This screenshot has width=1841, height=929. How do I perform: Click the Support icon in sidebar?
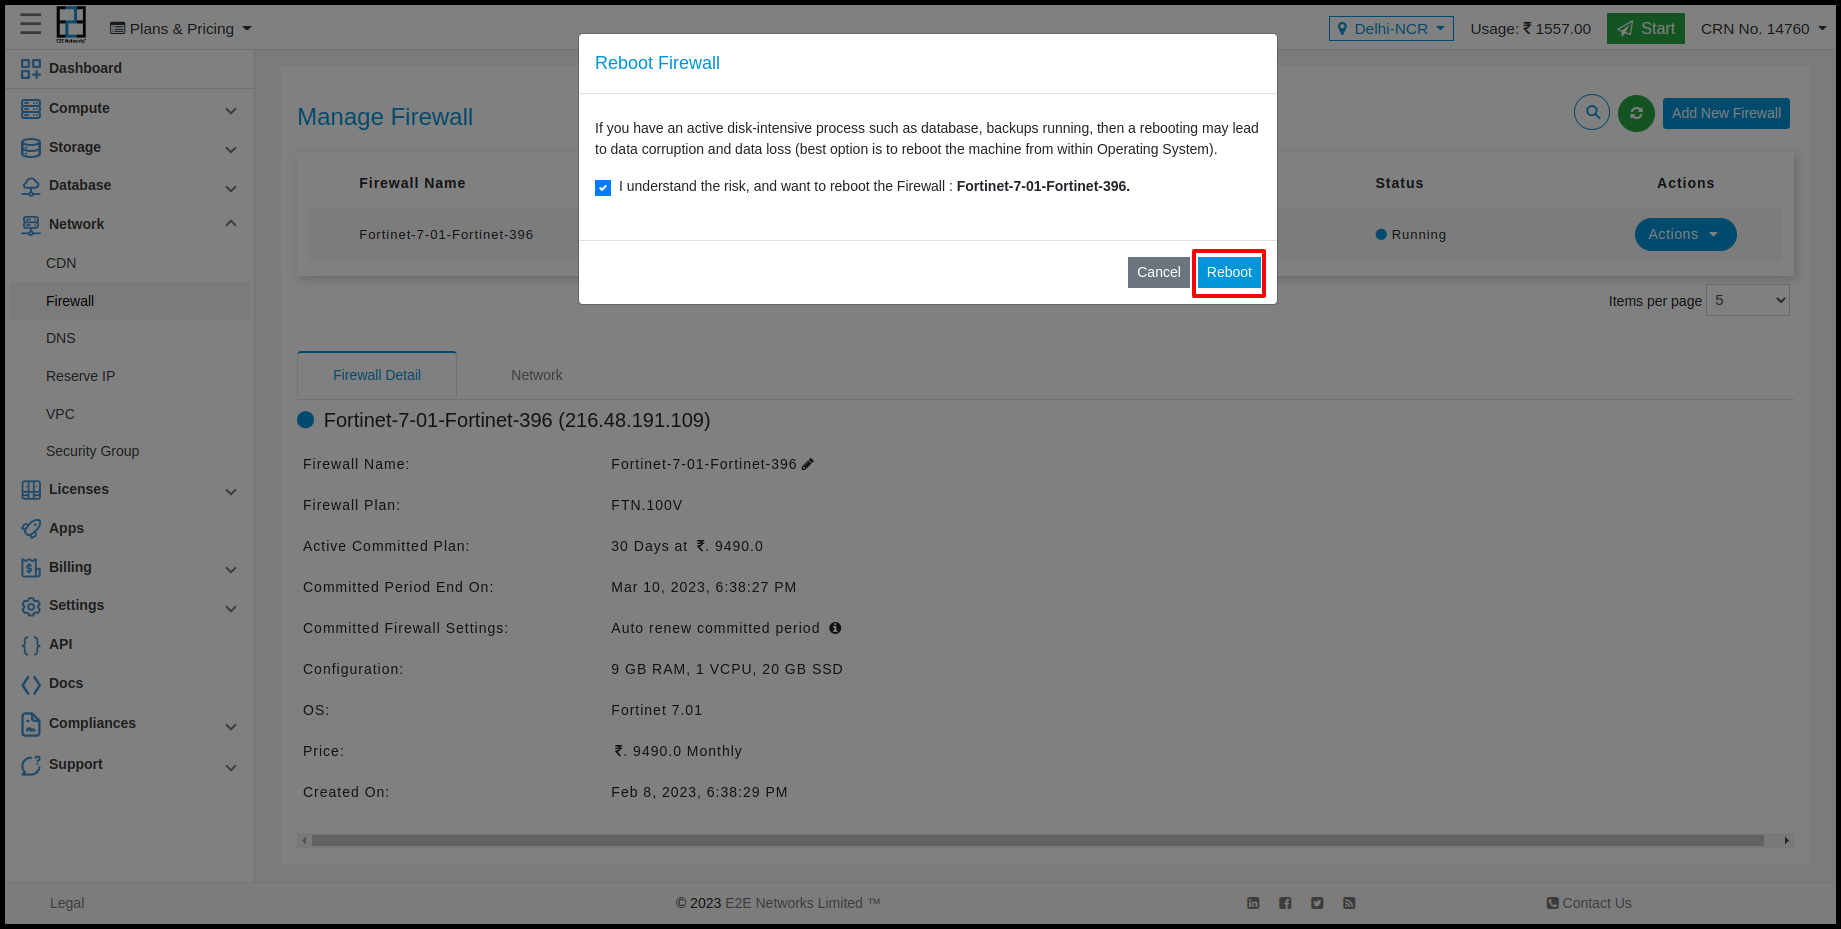pyautogui.click(x=31, y=765)
